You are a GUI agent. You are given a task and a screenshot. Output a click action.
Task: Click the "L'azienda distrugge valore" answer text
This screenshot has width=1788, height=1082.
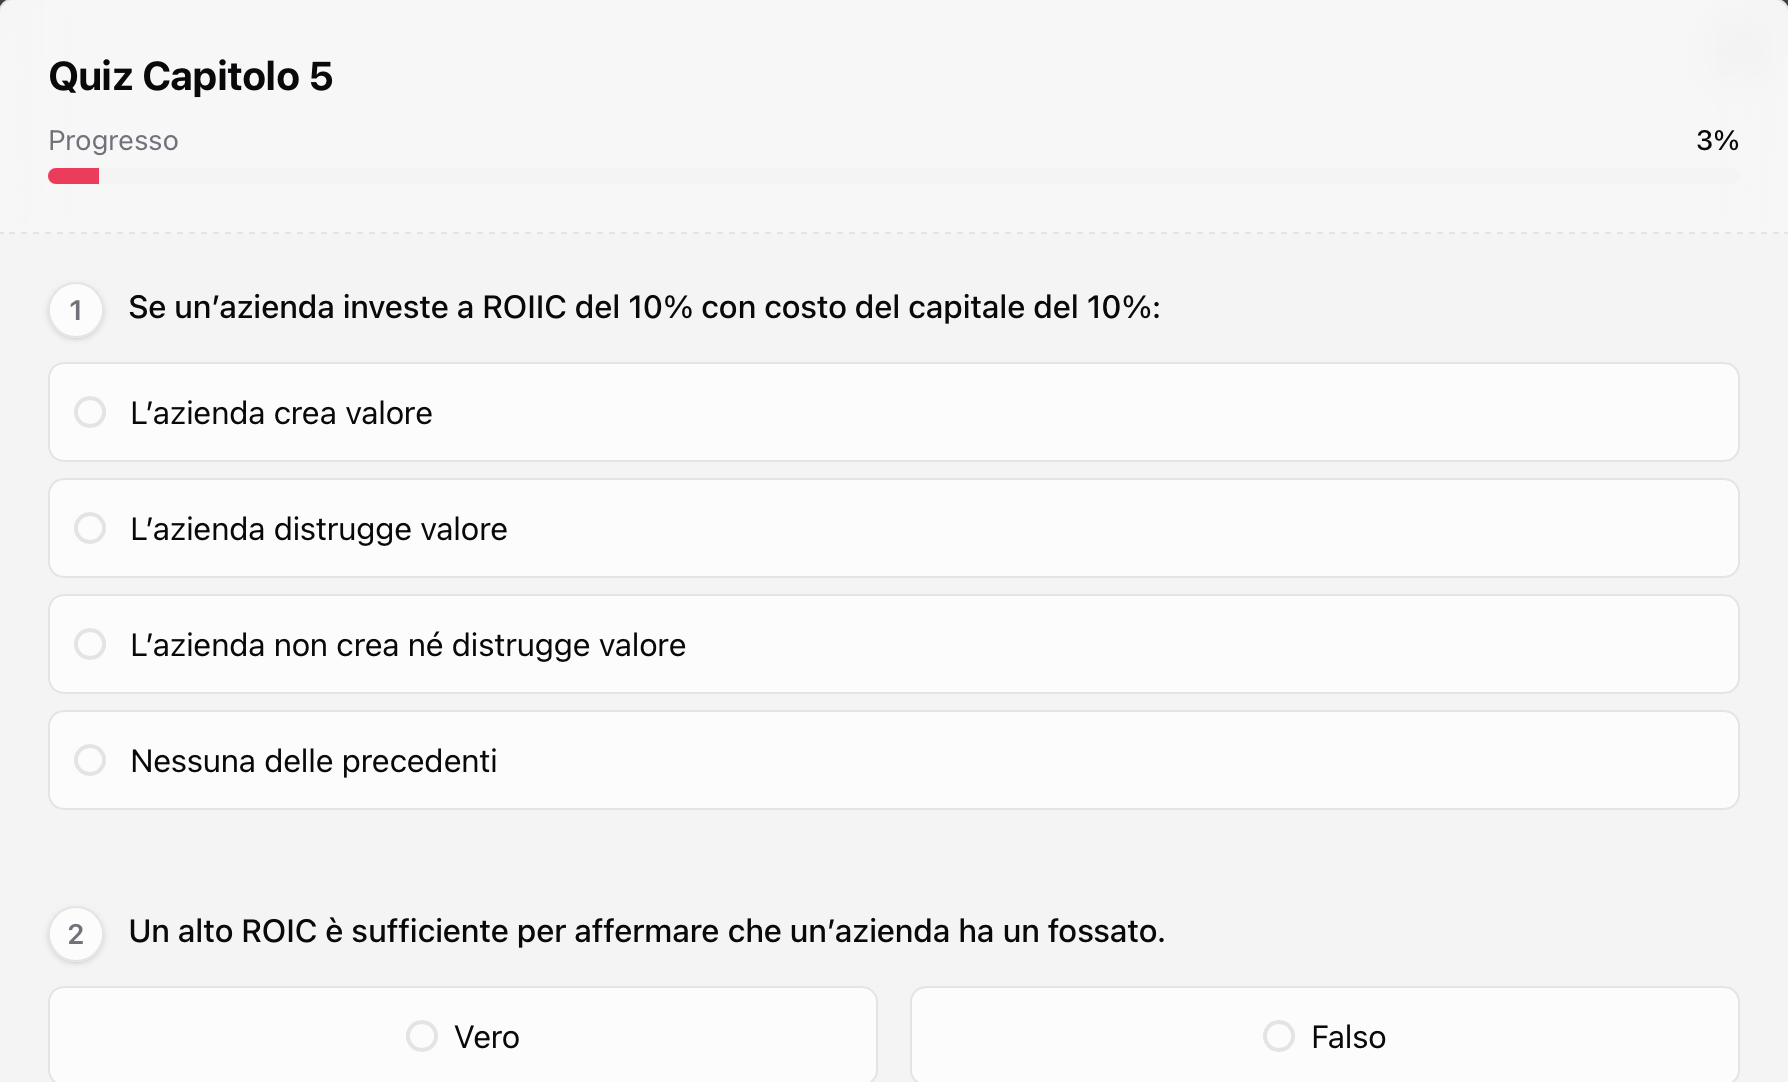click(318, 529)
